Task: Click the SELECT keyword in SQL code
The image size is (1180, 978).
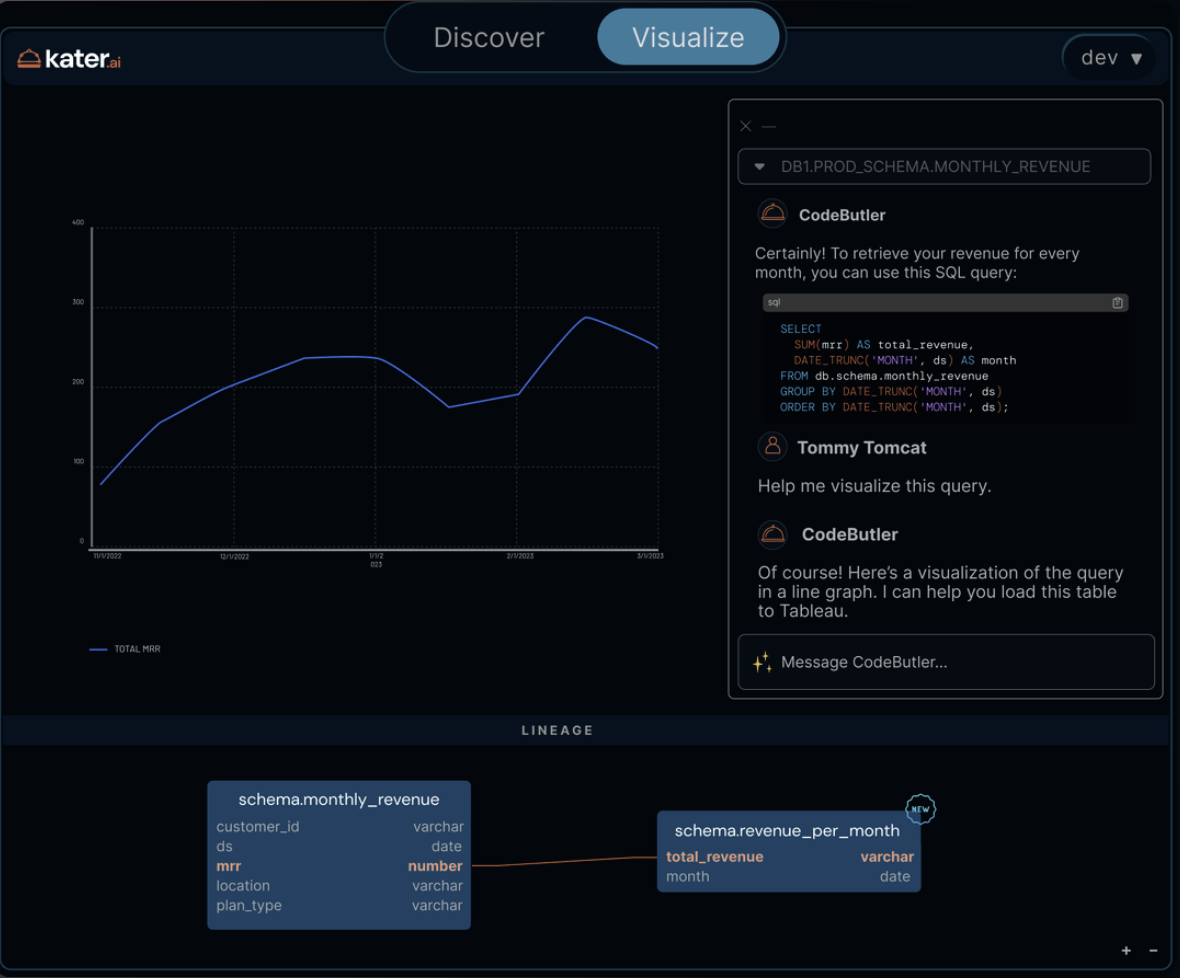Action: coord(801,329)
